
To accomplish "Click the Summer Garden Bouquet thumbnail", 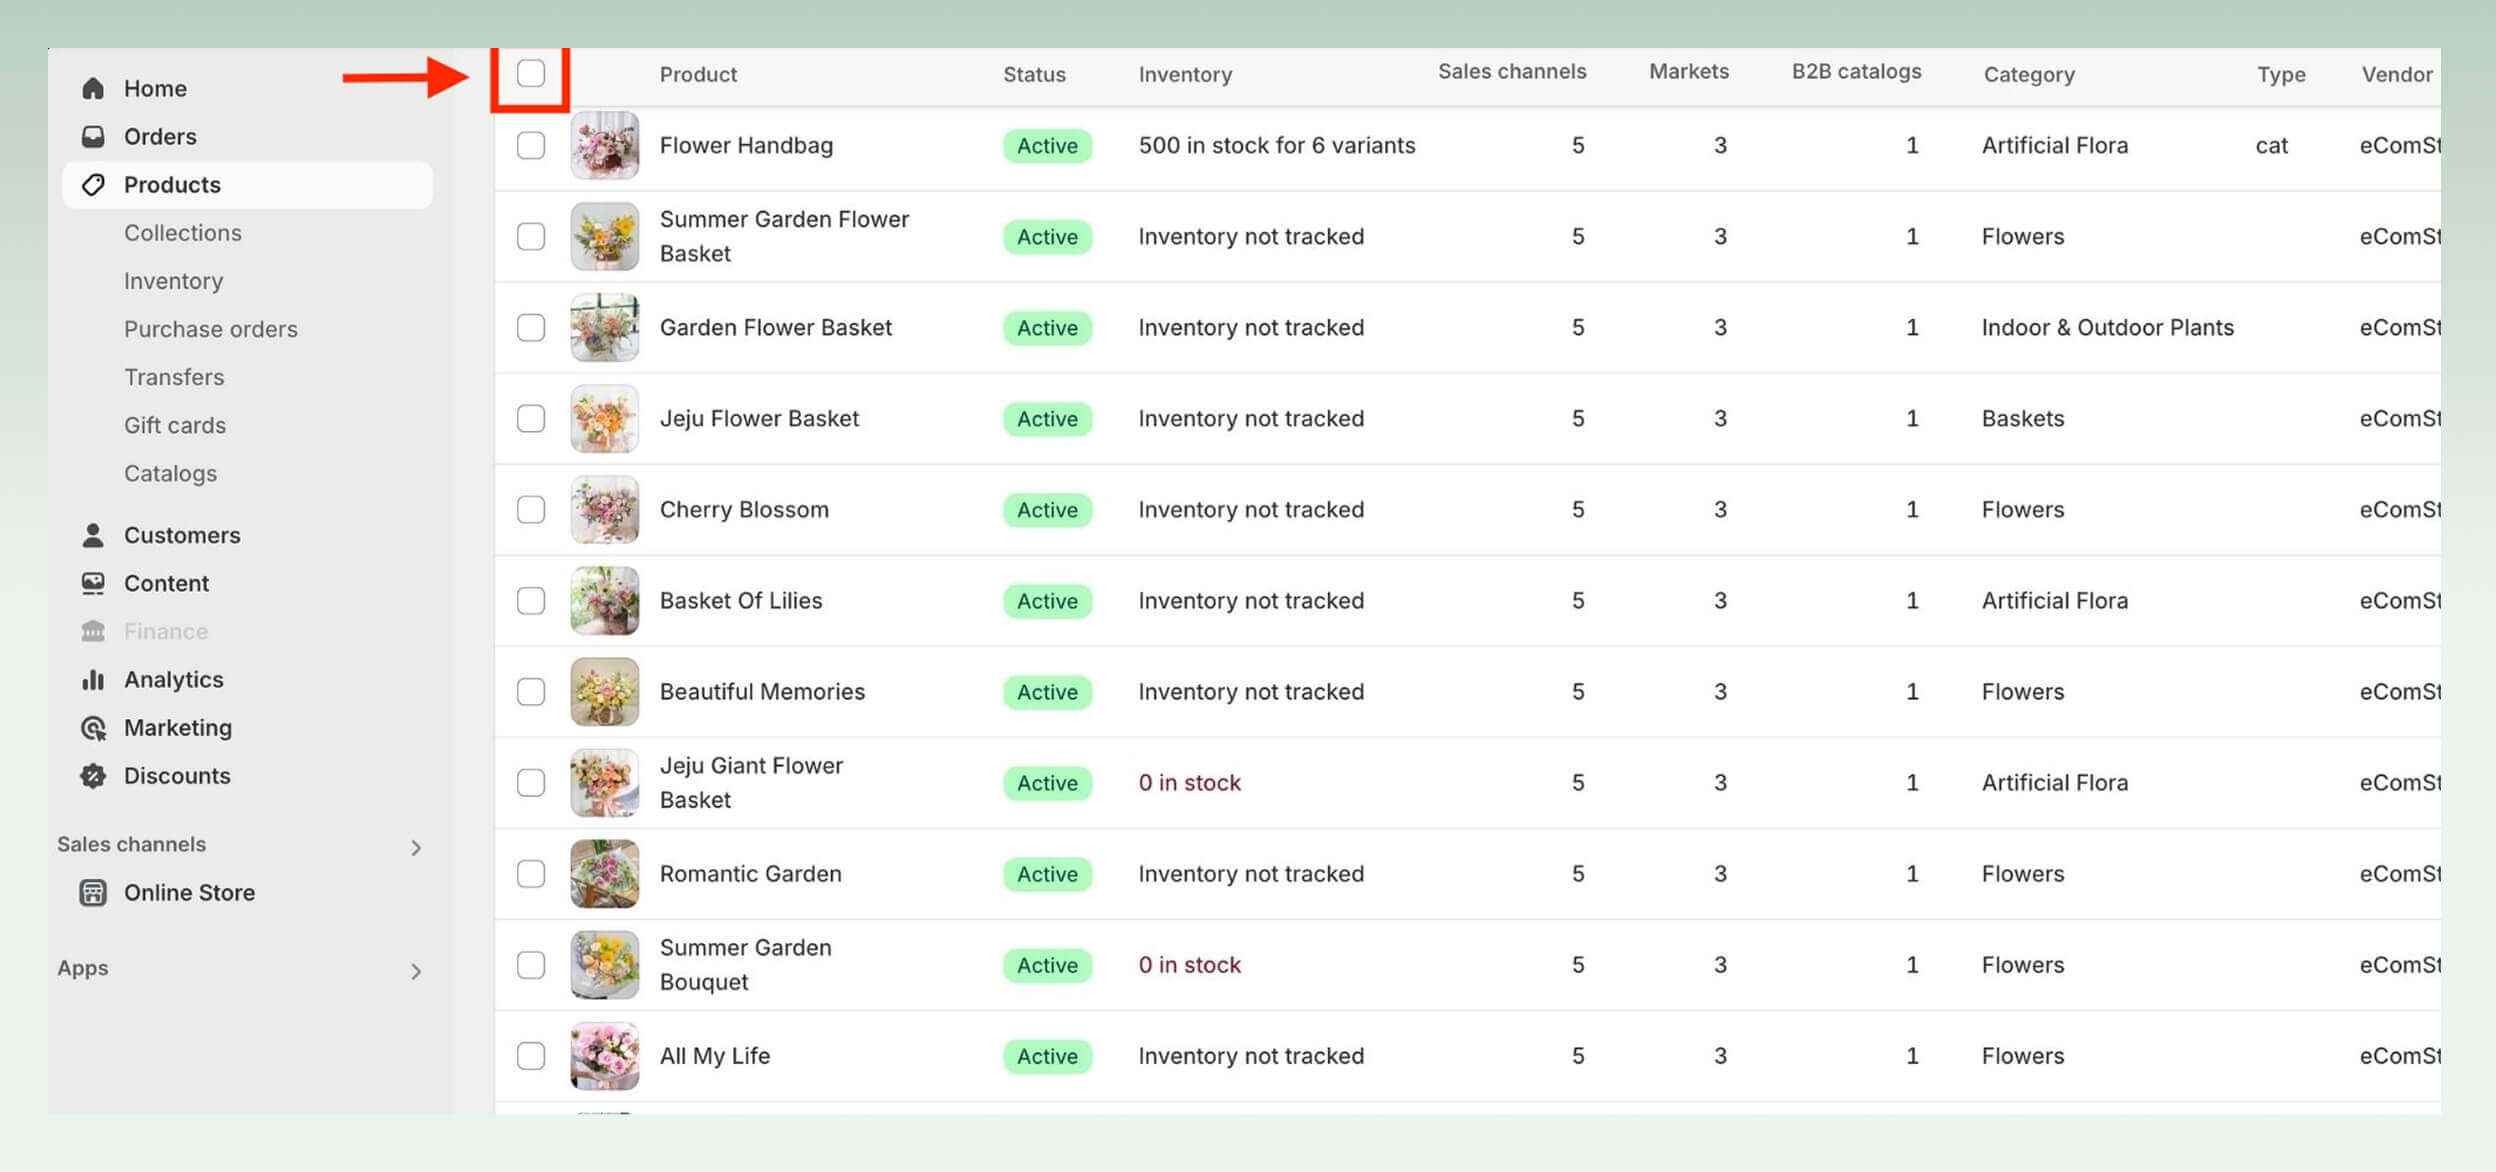I will click(x=604, y=964).
